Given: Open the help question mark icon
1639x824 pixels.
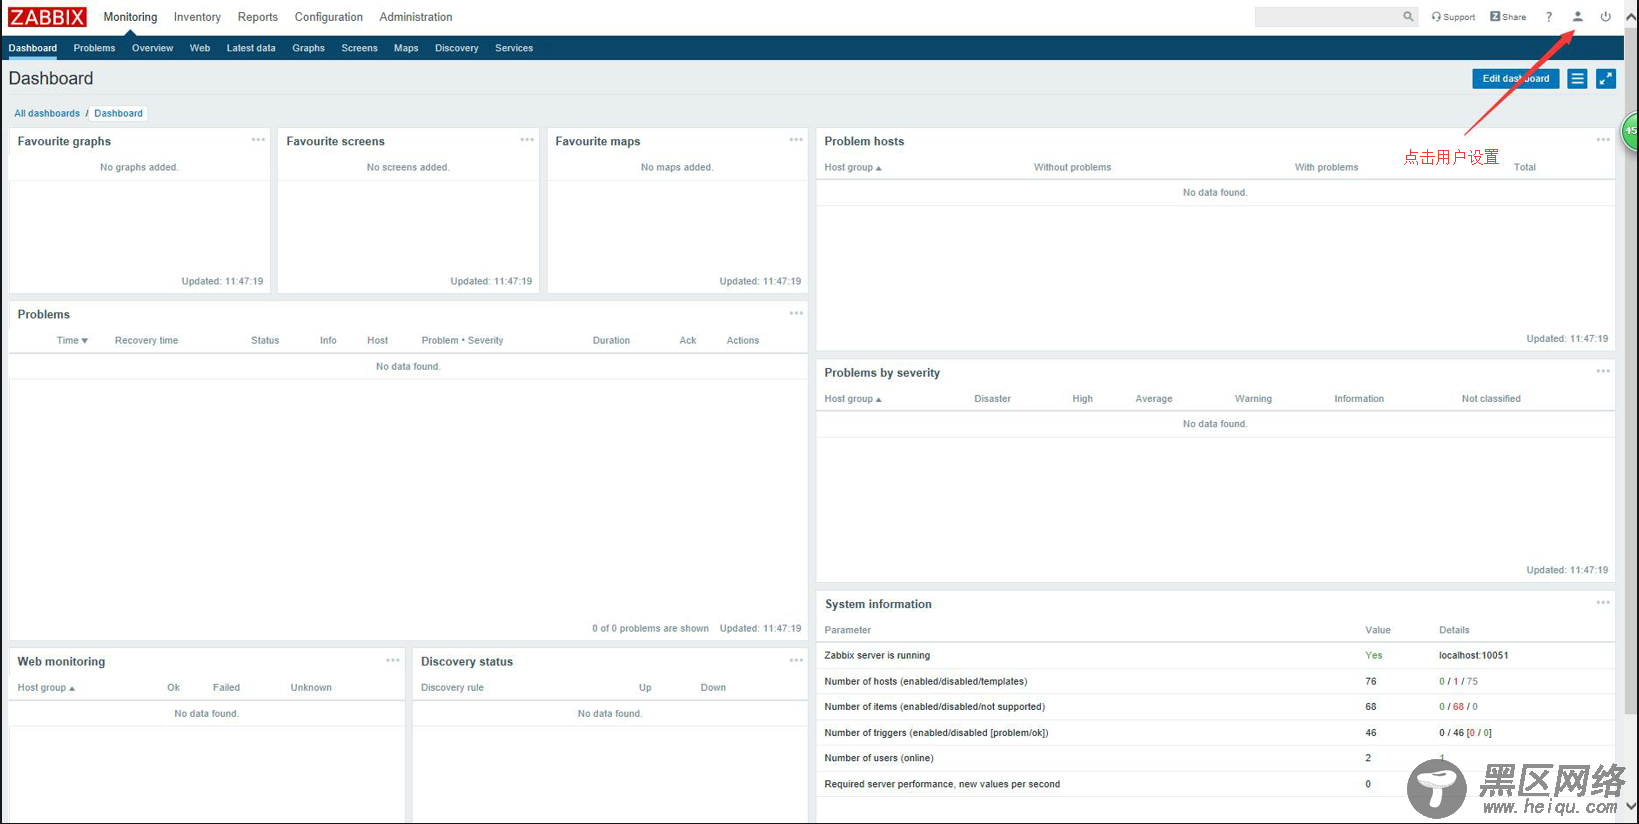Looking at the screenshot, I should point(1549,17).
